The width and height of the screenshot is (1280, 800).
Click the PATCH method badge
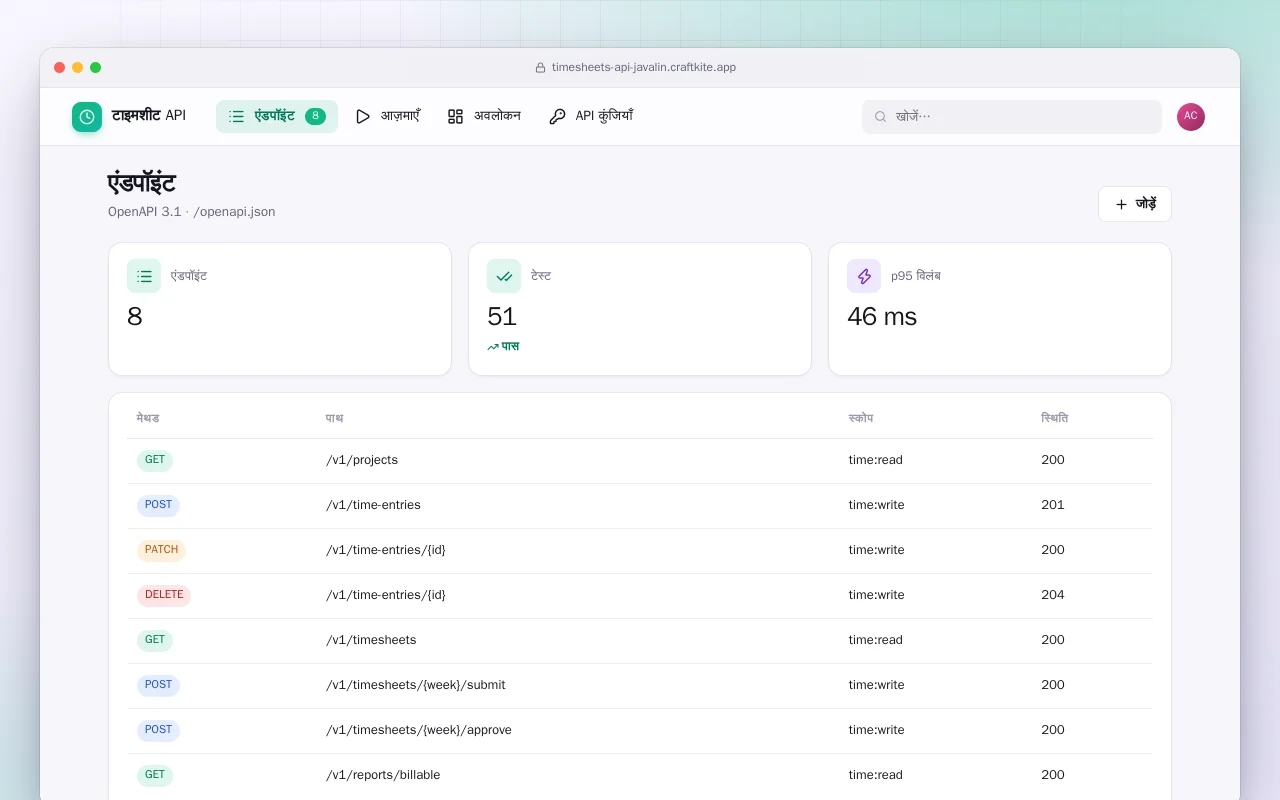coord(161,550)
